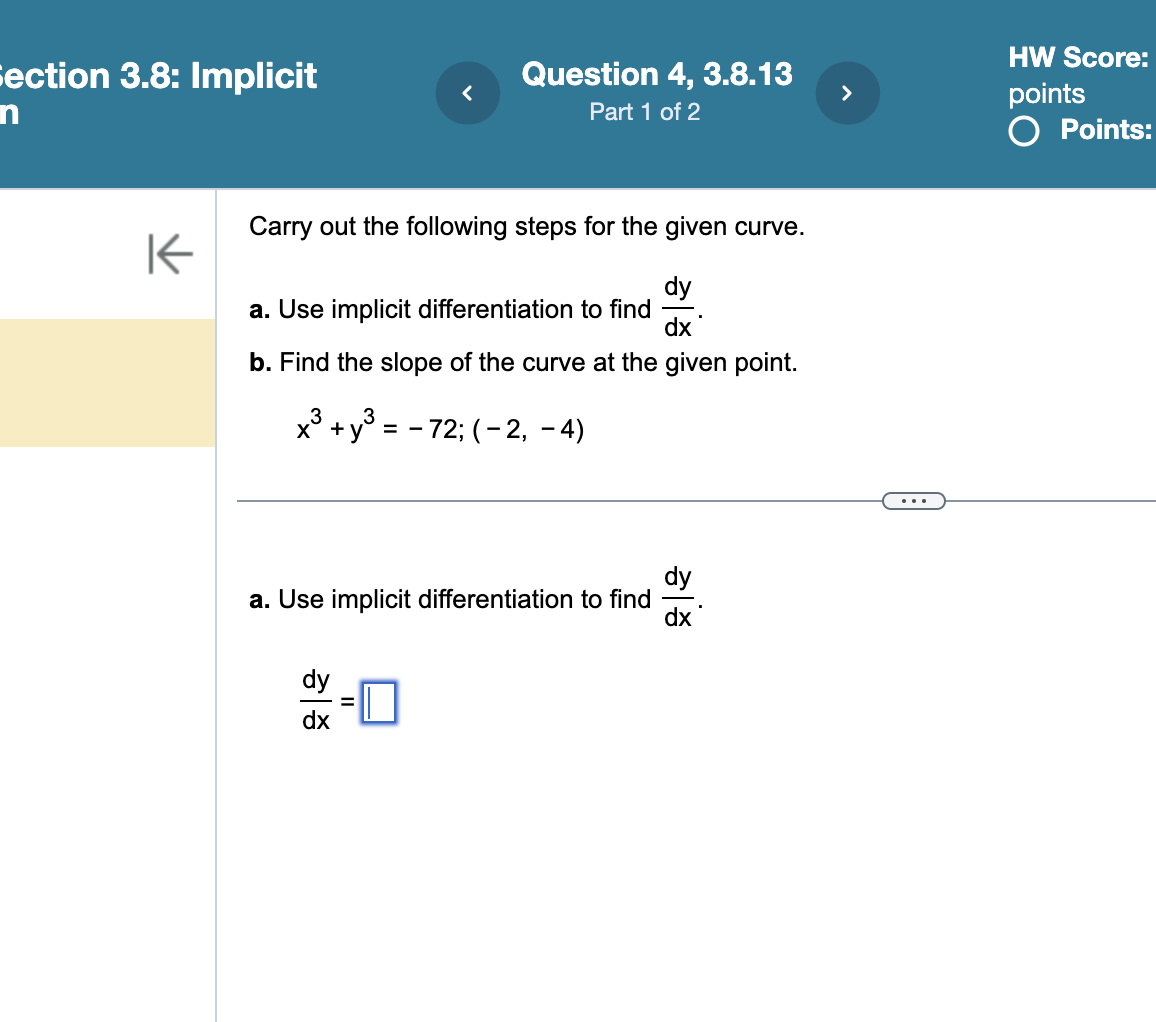Viewport: 1156px width, 1022px height.
Task: Click the forward navigation circle after the title
Action: pos(847,92)
